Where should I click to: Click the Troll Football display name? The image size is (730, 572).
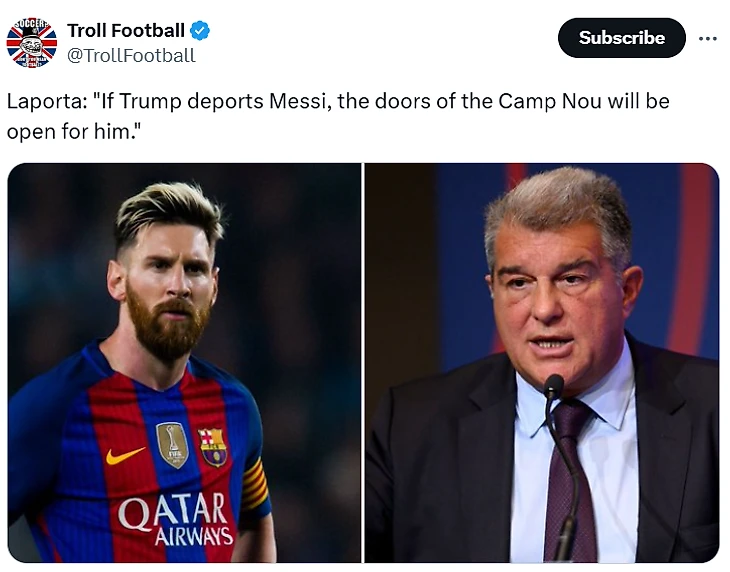(x=125, y=31)
